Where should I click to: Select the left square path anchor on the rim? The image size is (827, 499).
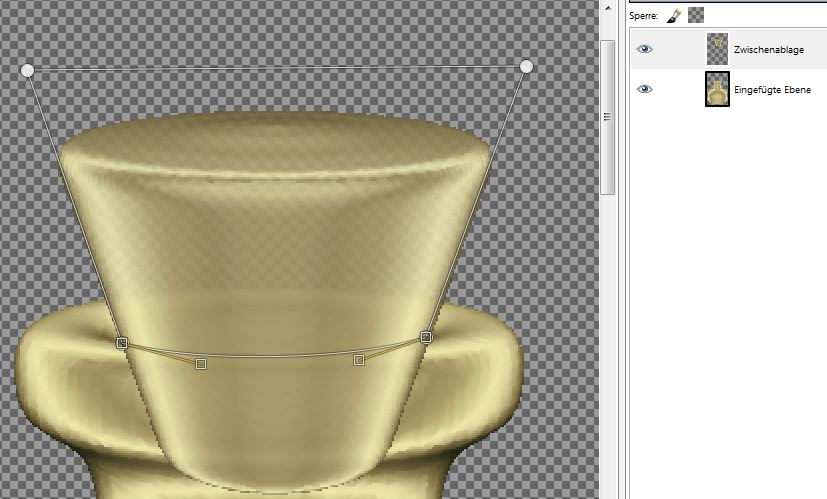point(122,343)
